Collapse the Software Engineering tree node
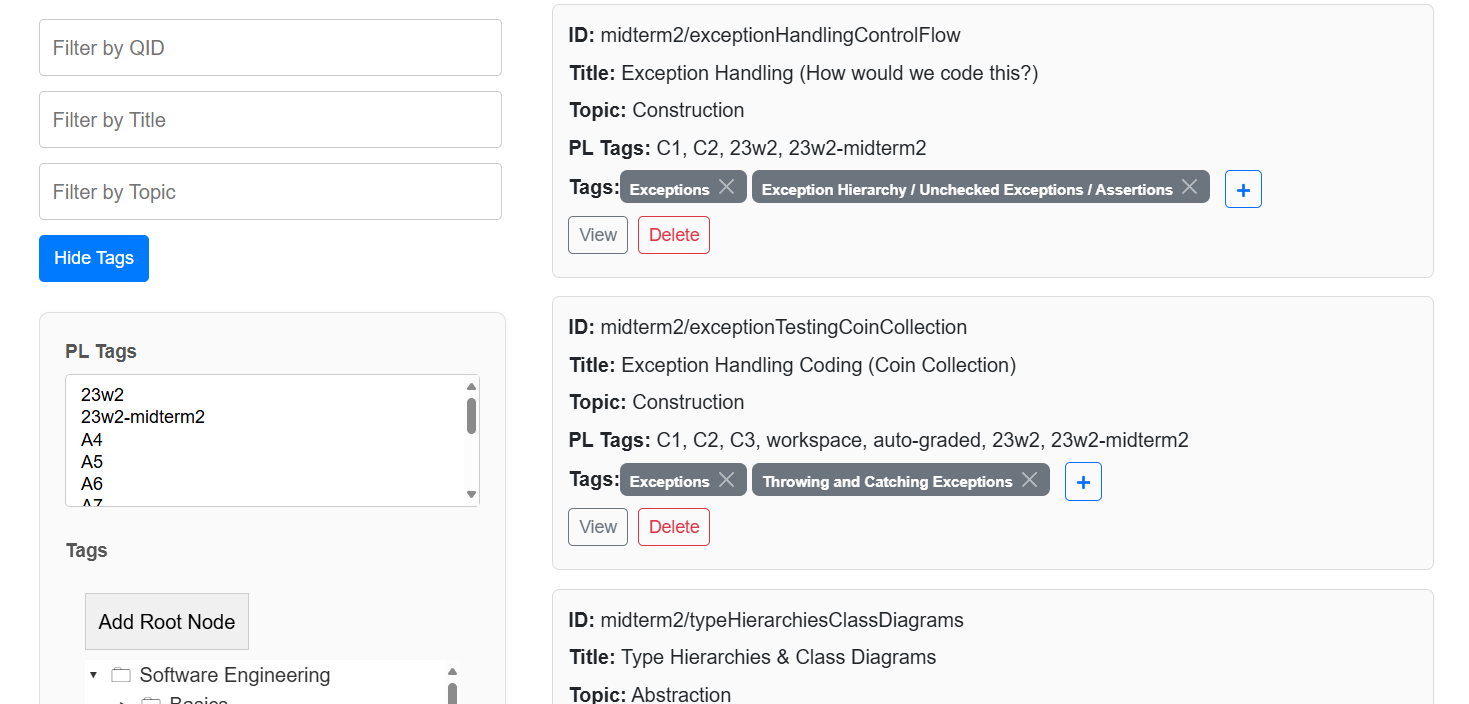The image size is (1469, 704). pyautogui.click(x=94, y=675)
